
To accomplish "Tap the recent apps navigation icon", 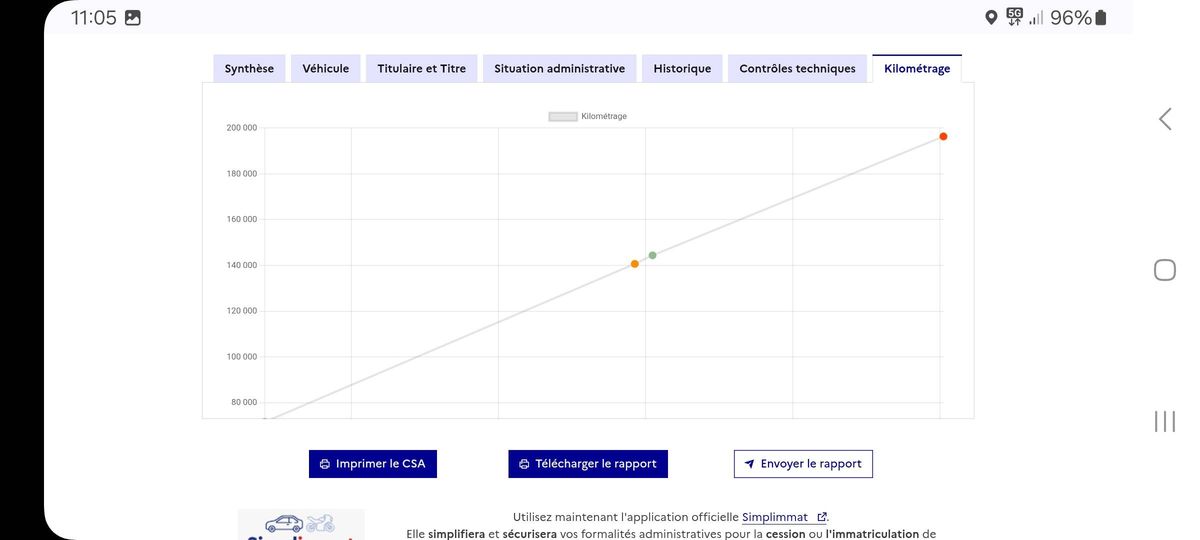I will (x=1165, y=421).
